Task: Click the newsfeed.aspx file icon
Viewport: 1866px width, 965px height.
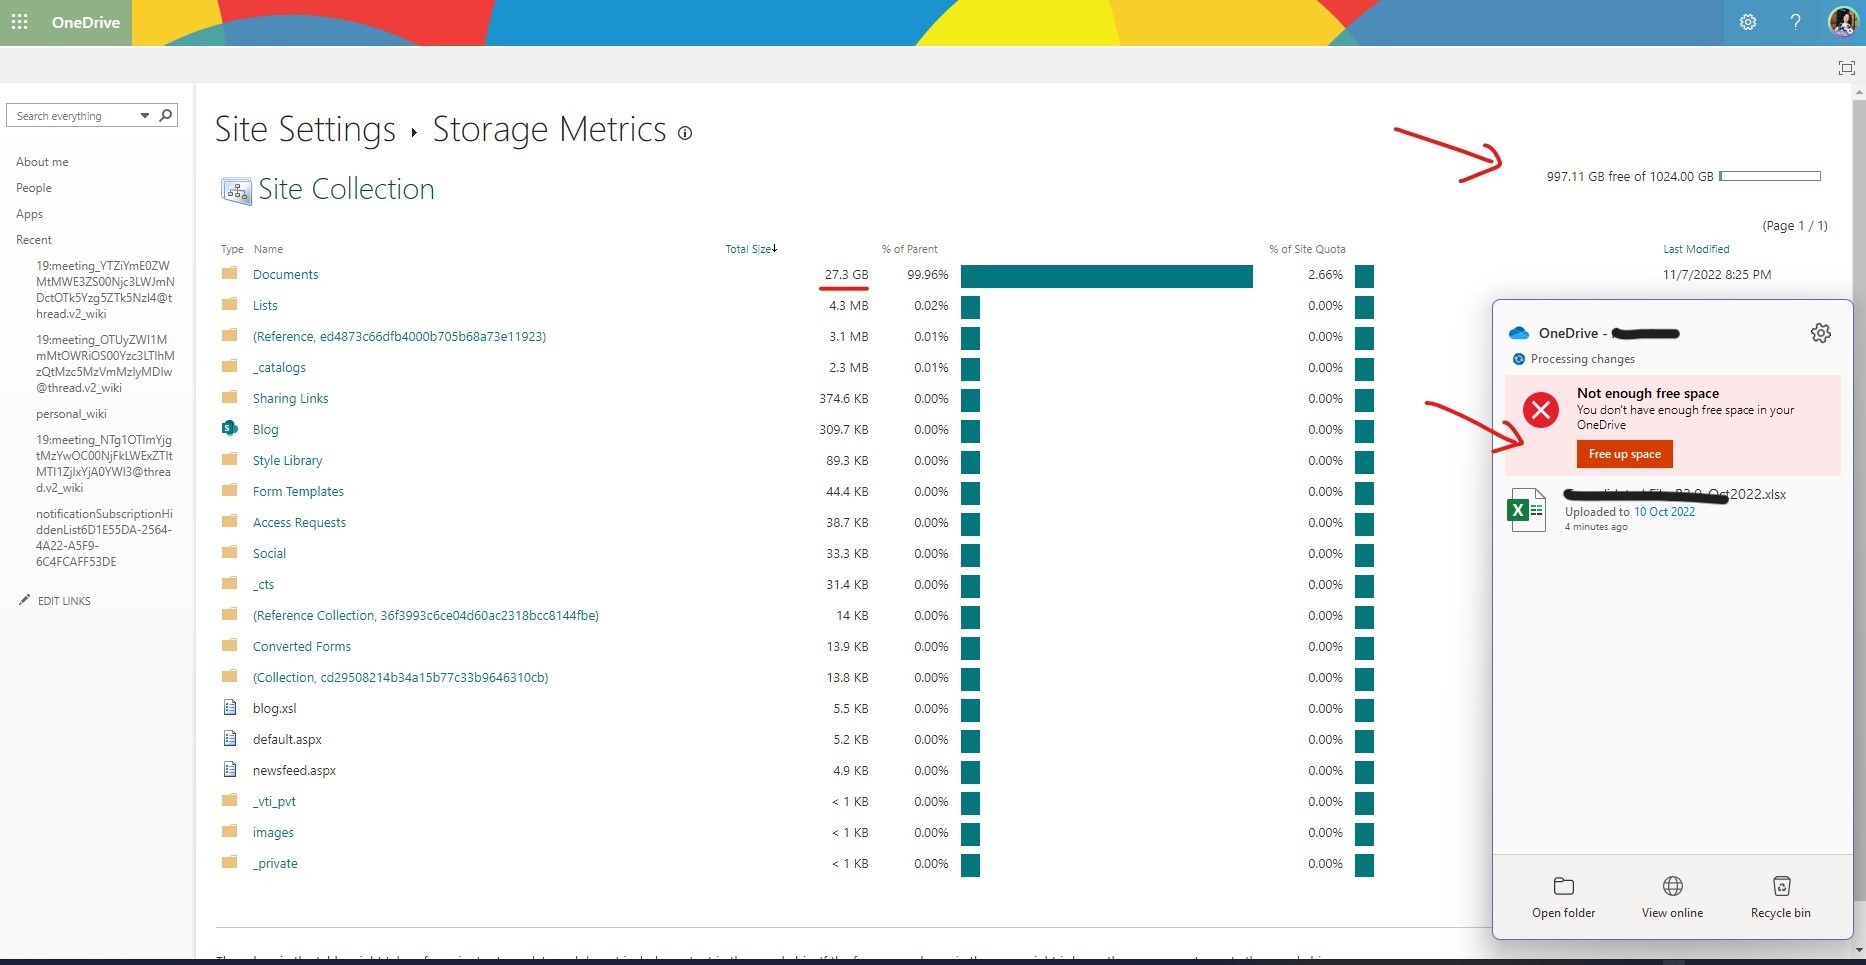Action: (230, 770)
